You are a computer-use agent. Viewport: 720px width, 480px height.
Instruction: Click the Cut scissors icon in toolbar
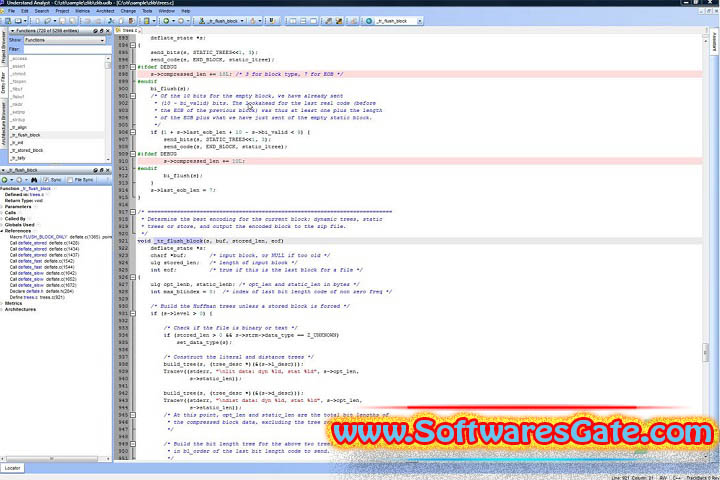(x=111, y=21)
